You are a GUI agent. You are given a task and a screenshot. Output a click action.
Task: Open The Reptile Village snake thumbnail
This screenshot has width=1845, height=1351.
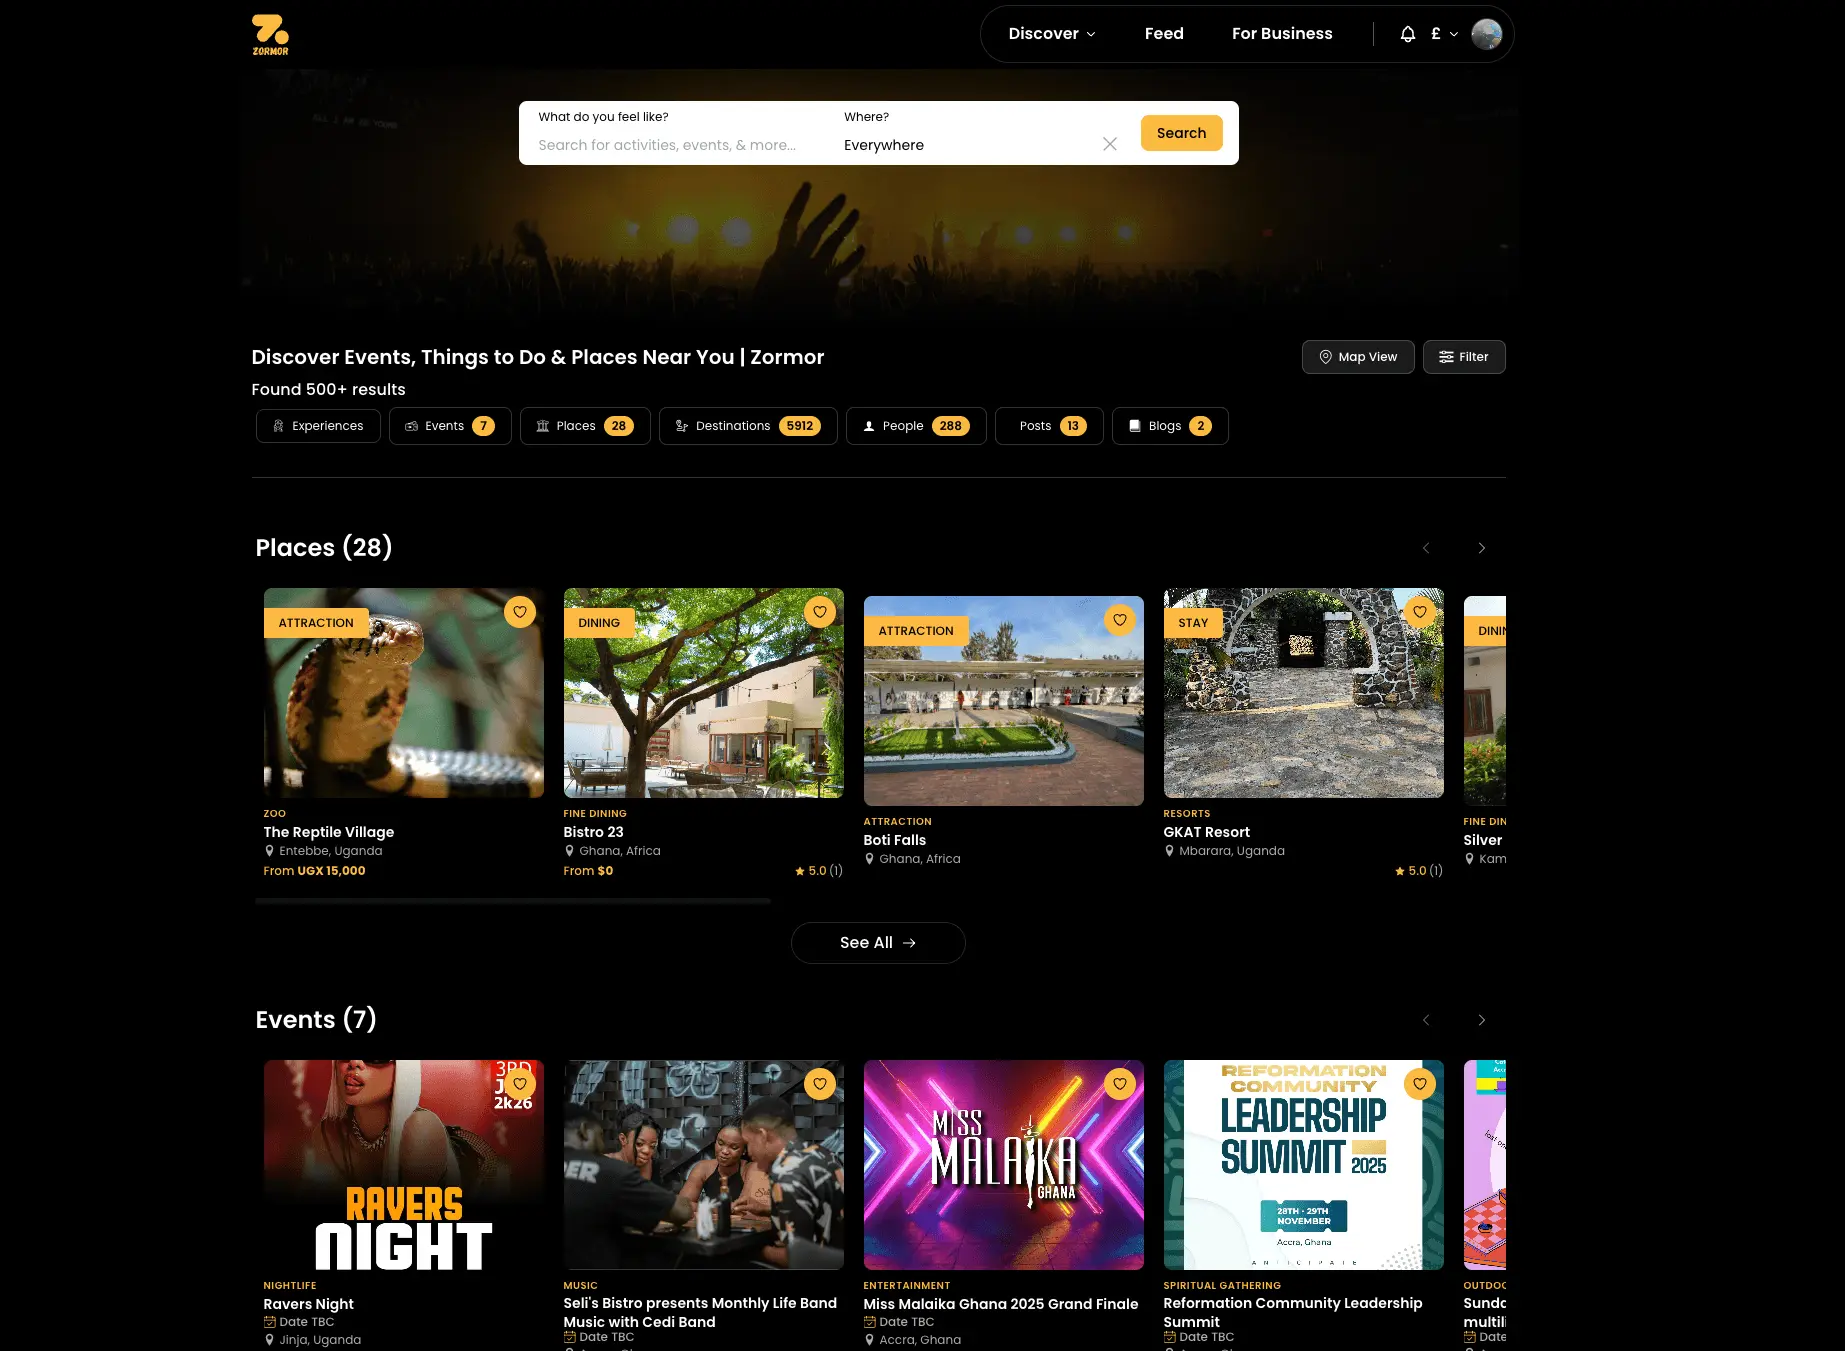tap(404, 693)
